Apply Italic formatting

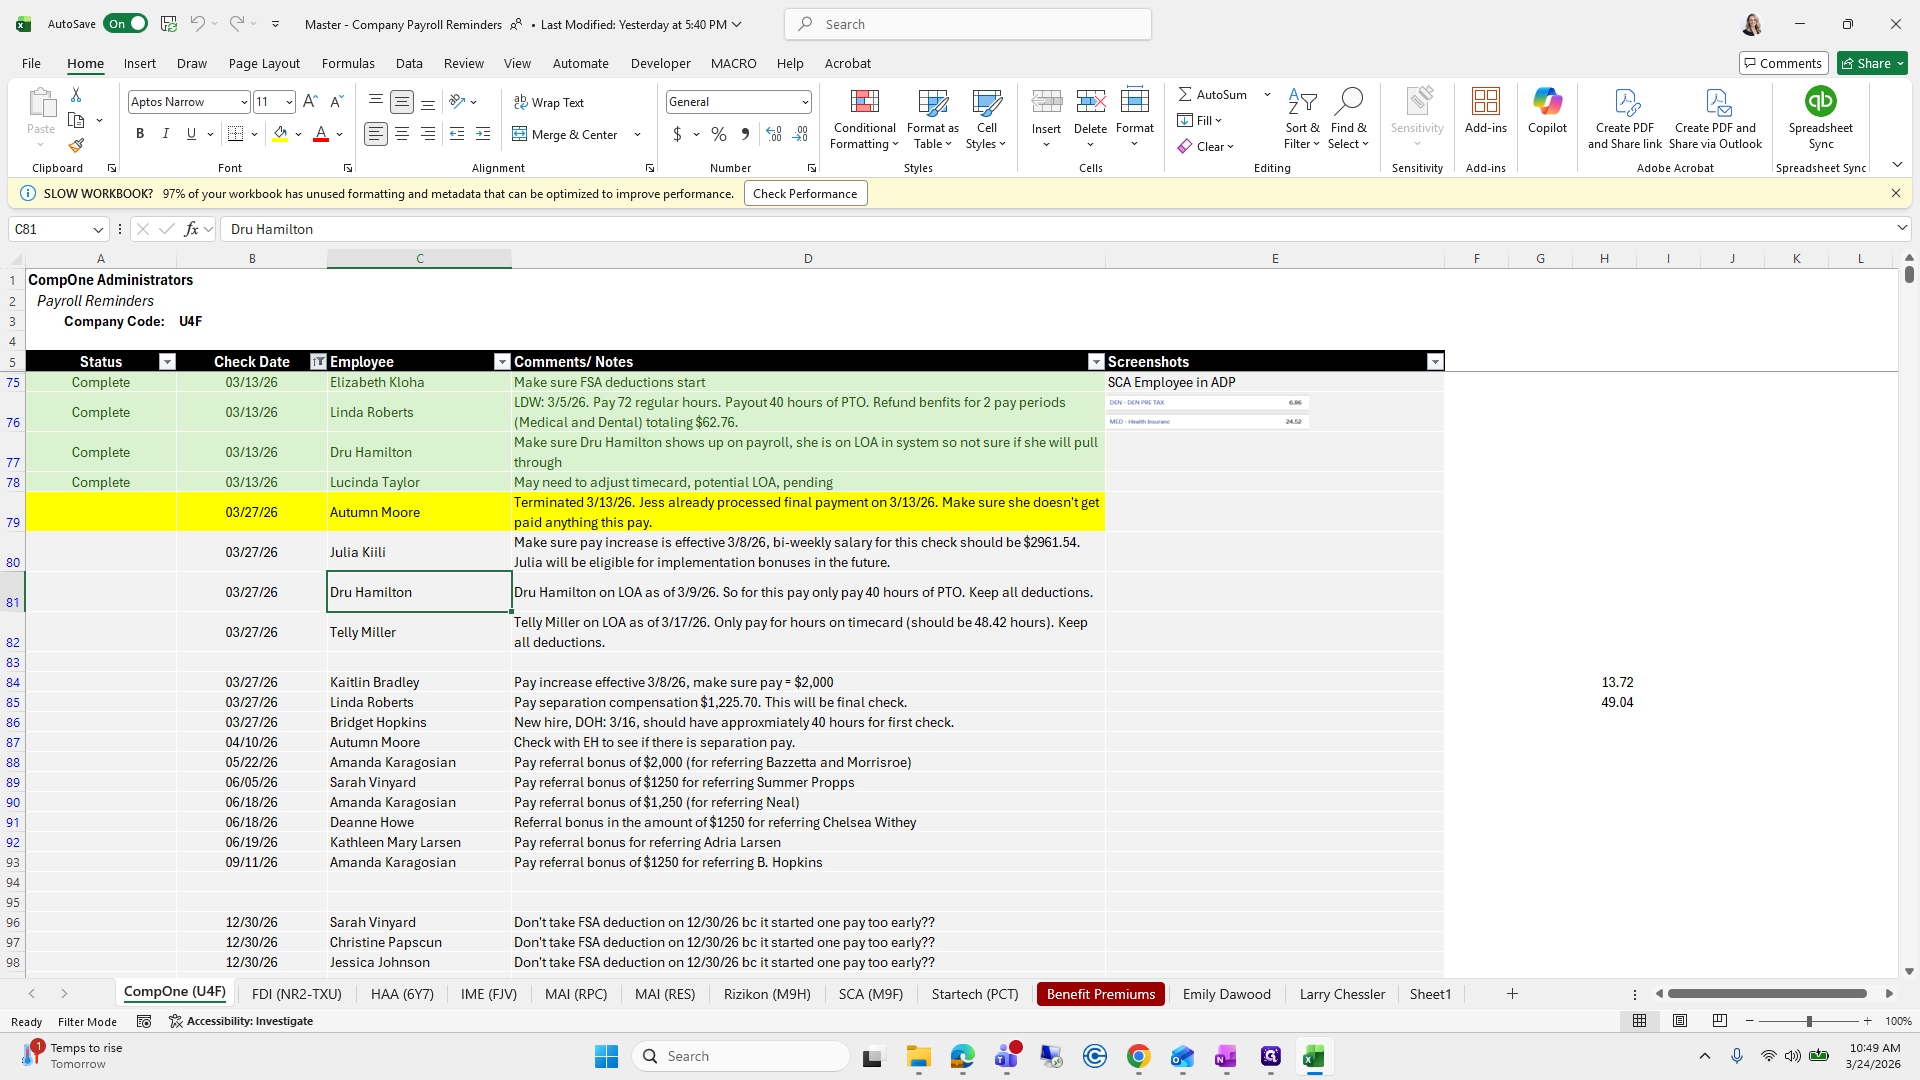166,134
